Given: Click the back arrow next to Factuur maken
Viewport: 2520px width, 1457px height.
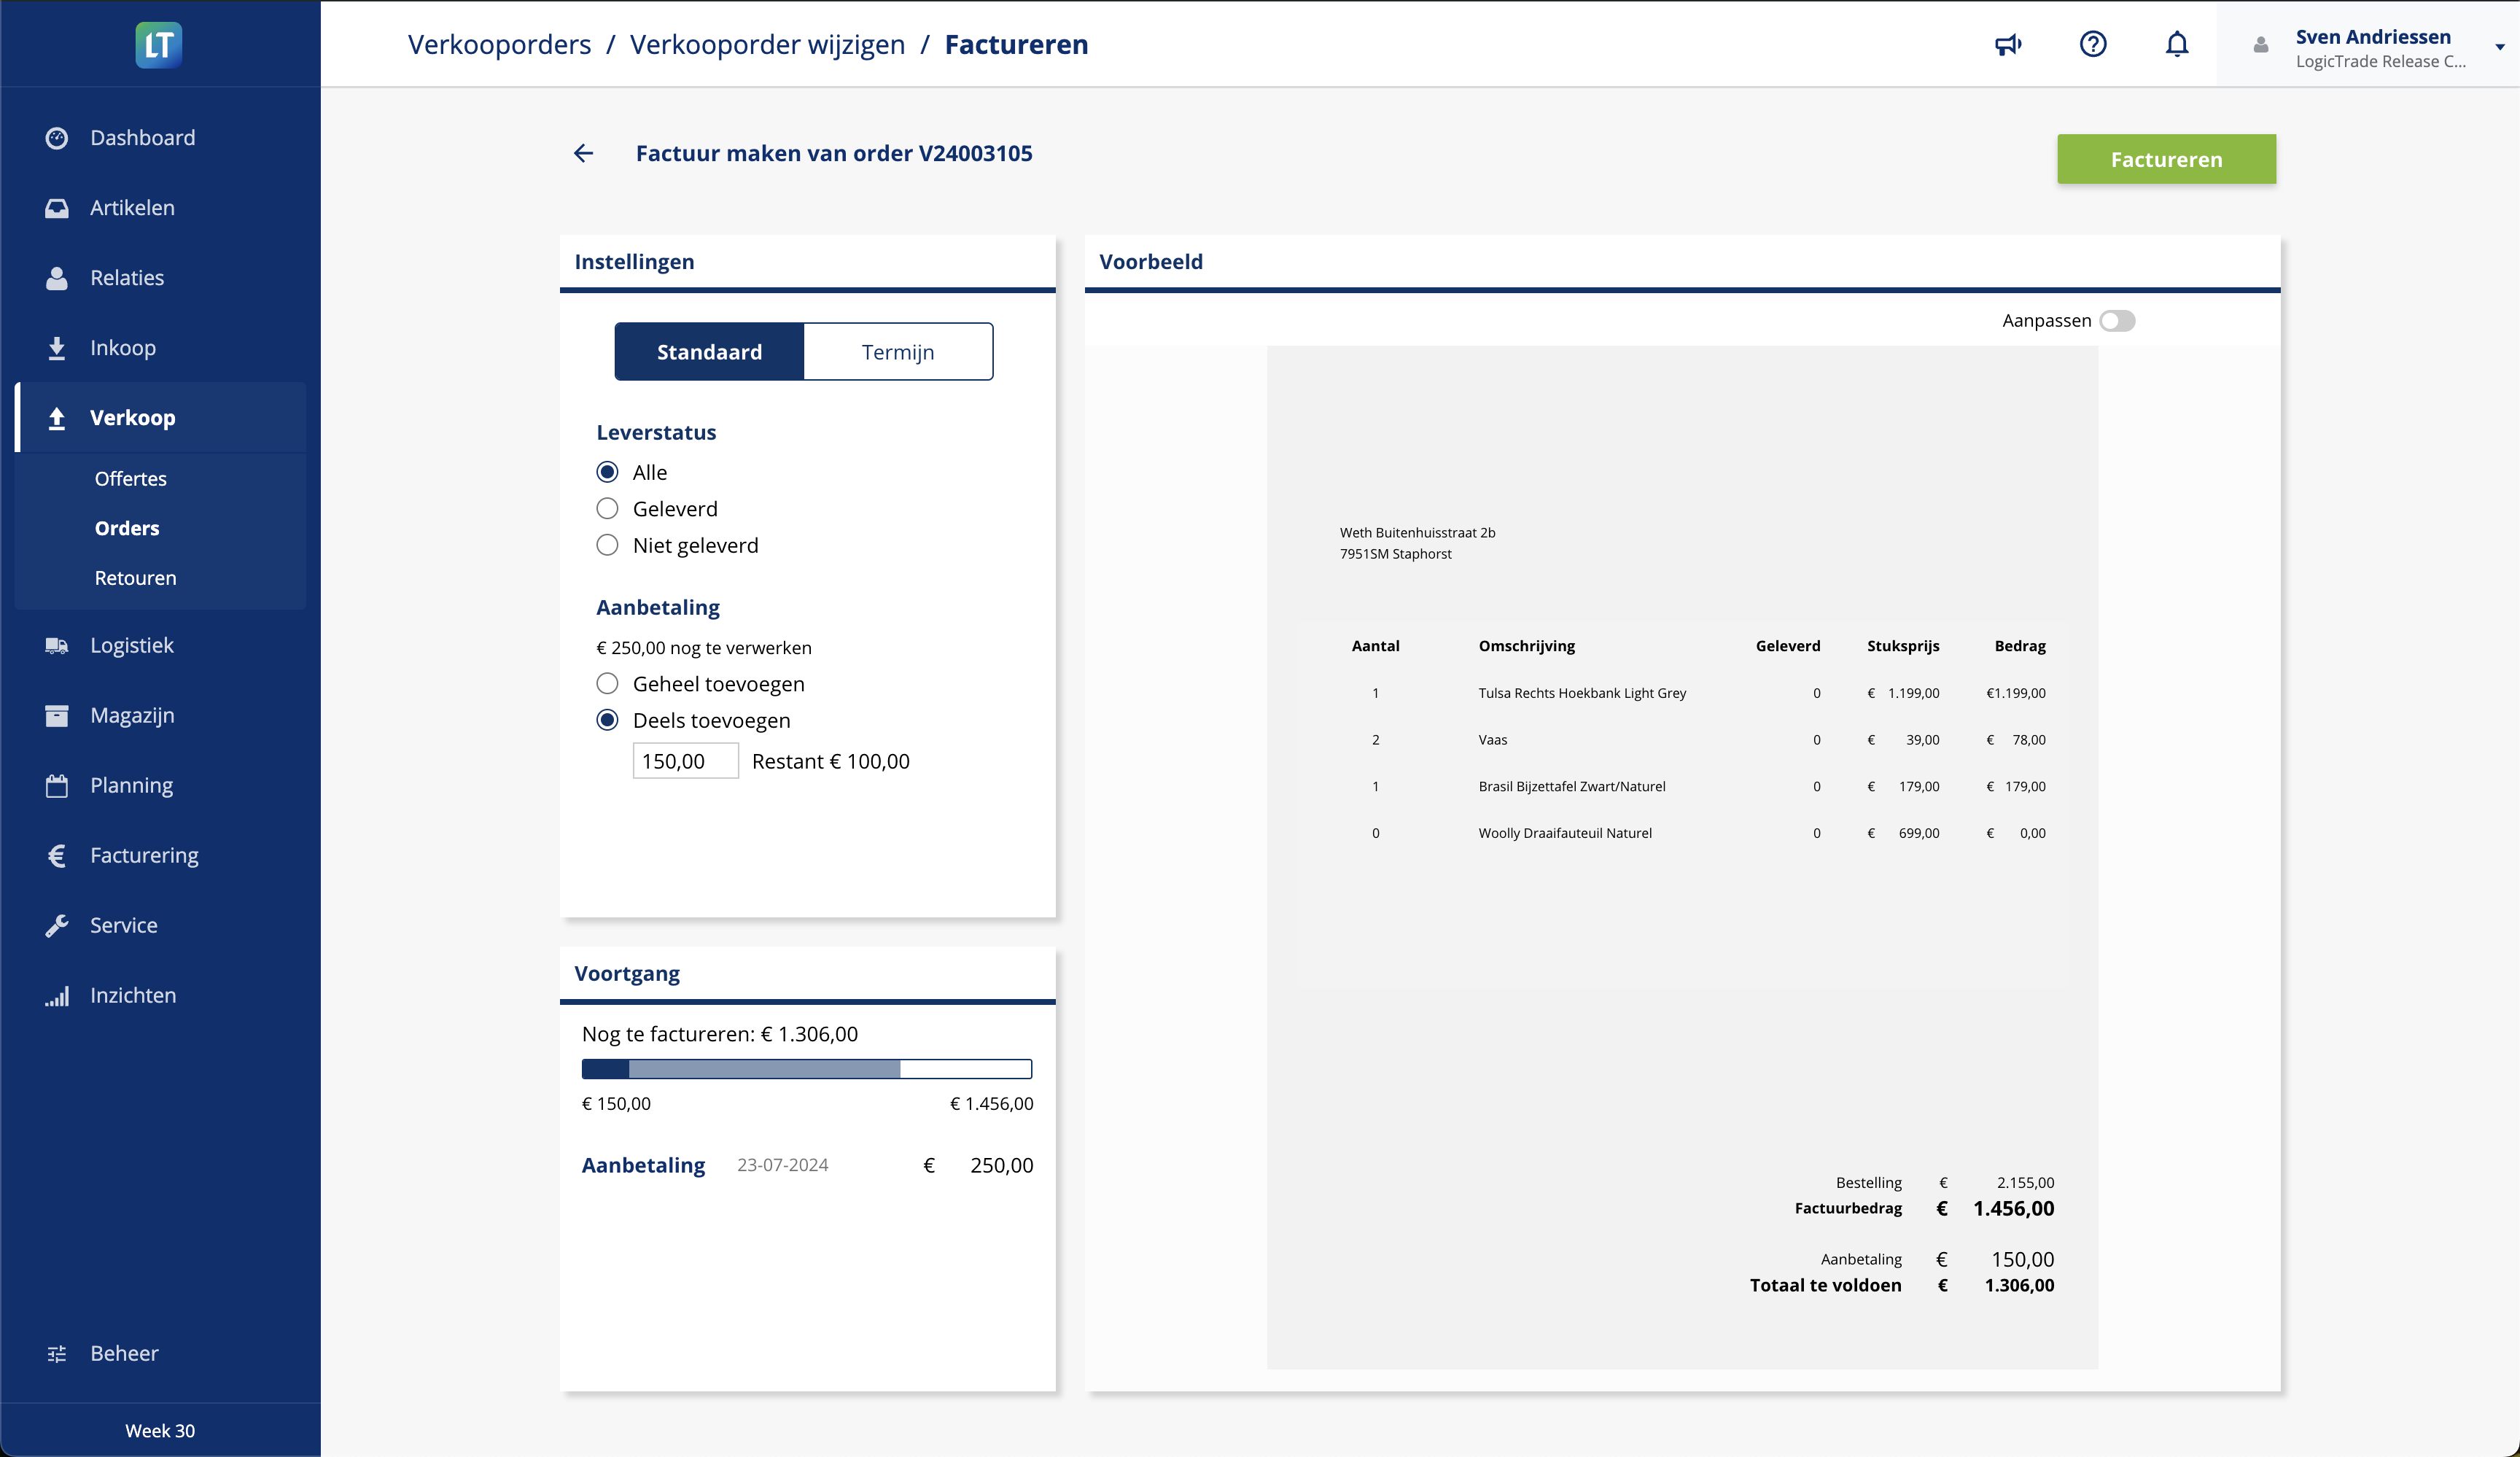Looking at the screenshot, I should tap(584, 153).
